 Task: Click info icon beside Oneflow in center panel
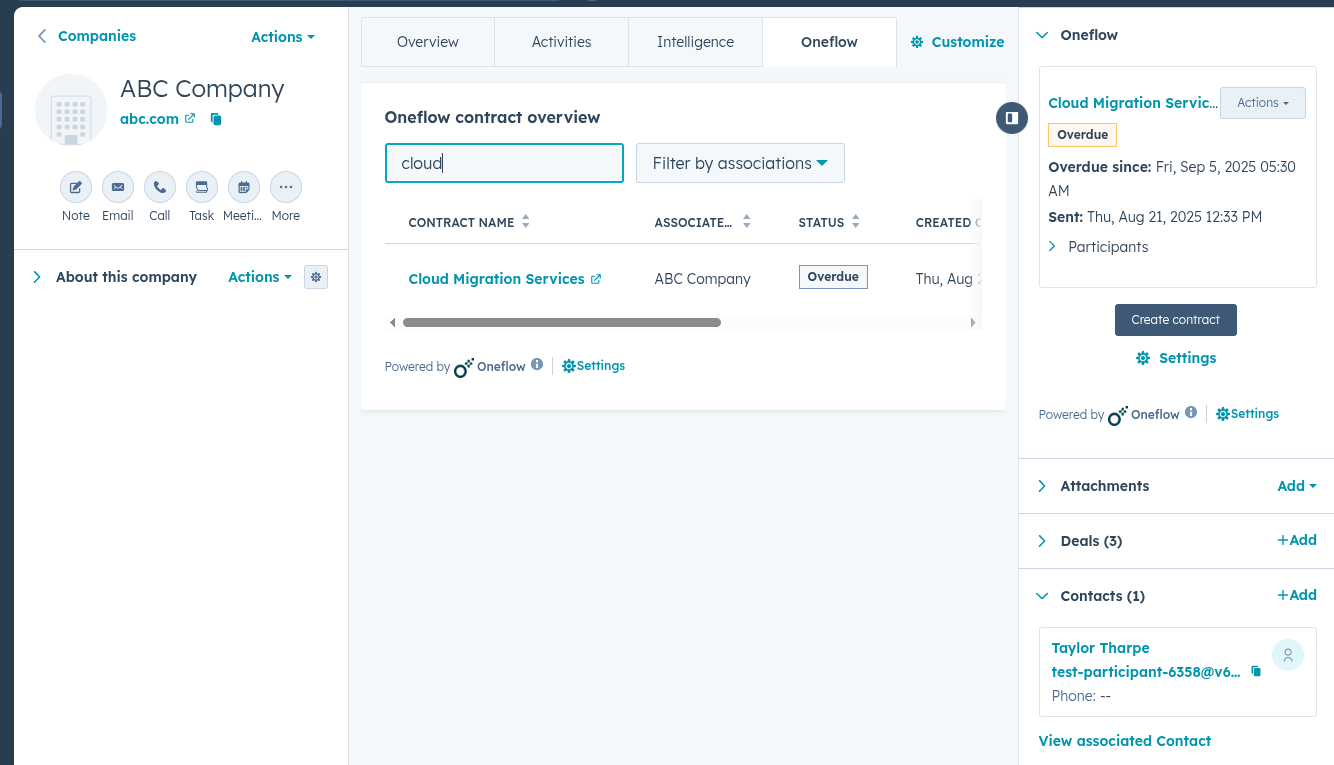(x=537, y=365)
